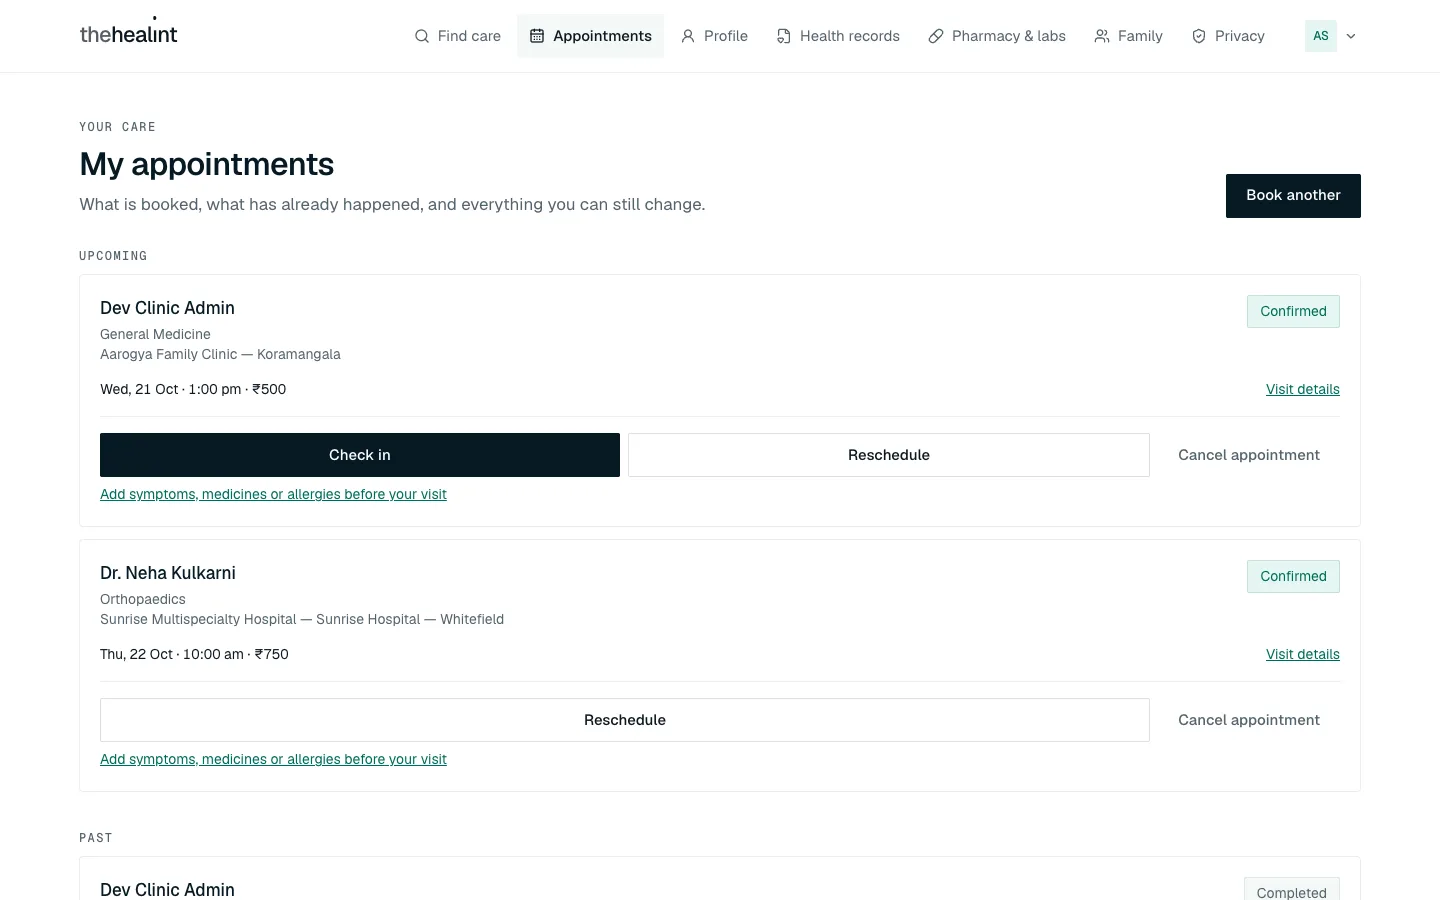The width and height of the screenshot is (1440, 900).
Task: Click the Book another button
Action: [1293, 196]
